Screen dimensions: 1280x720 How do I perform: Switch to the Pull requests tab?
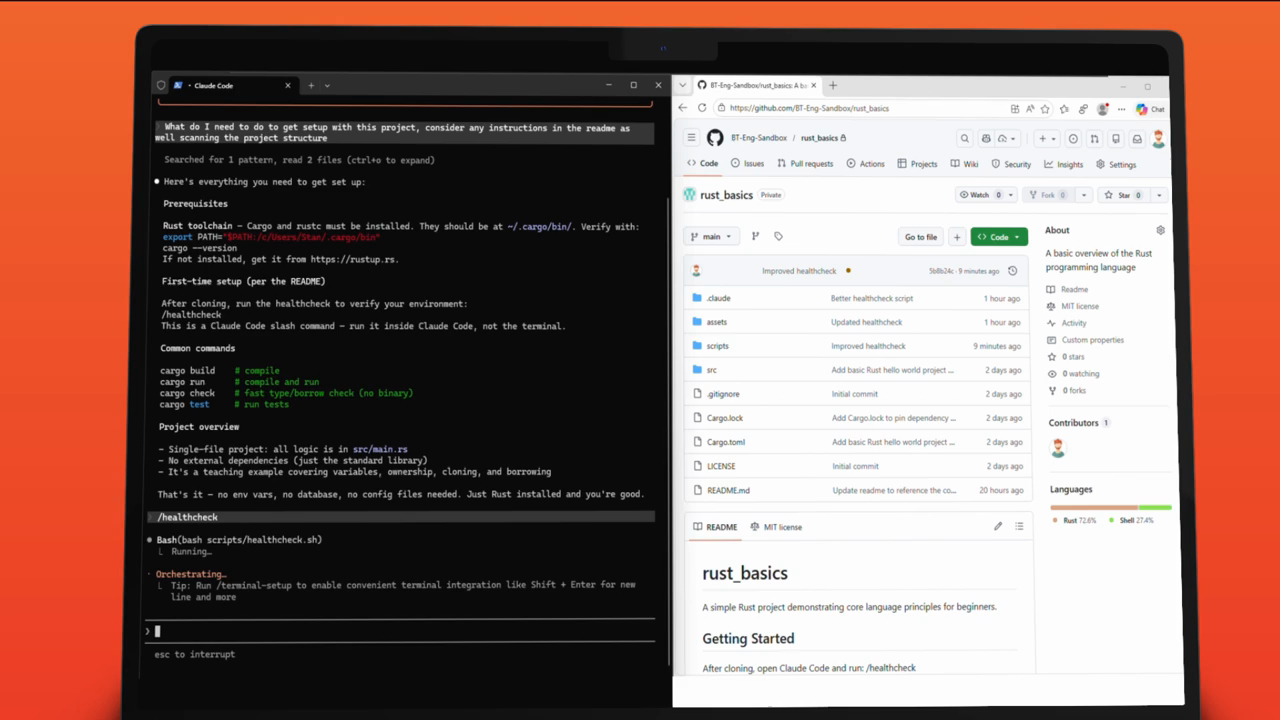pyautogui.click(x=805, y=164)
